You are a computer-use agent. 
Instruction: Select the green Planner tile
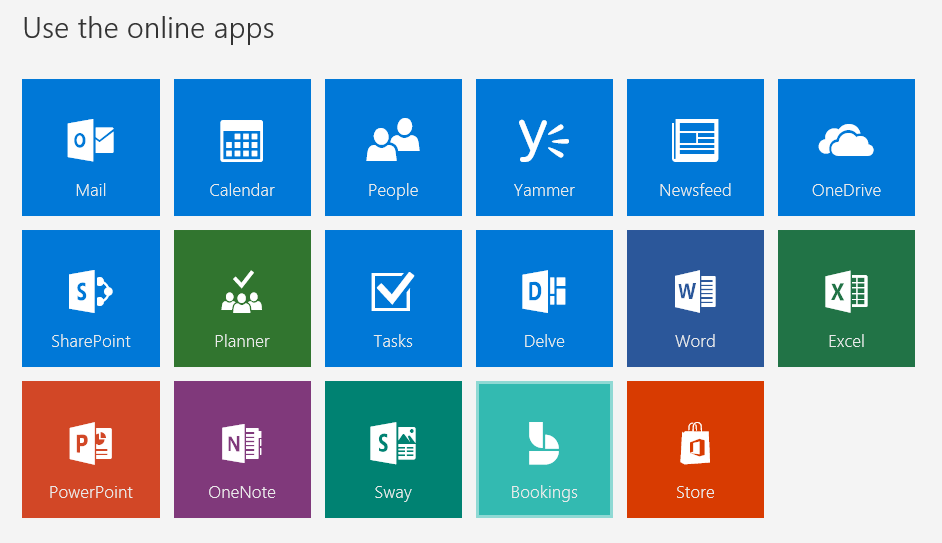tap(242, 298)
